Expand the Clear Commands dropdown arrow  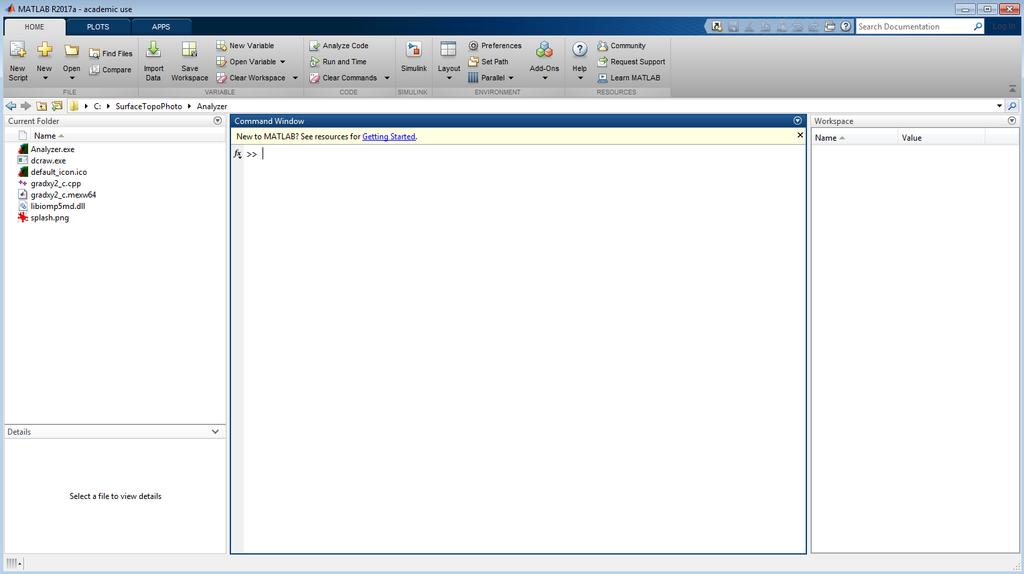(387, 78)
